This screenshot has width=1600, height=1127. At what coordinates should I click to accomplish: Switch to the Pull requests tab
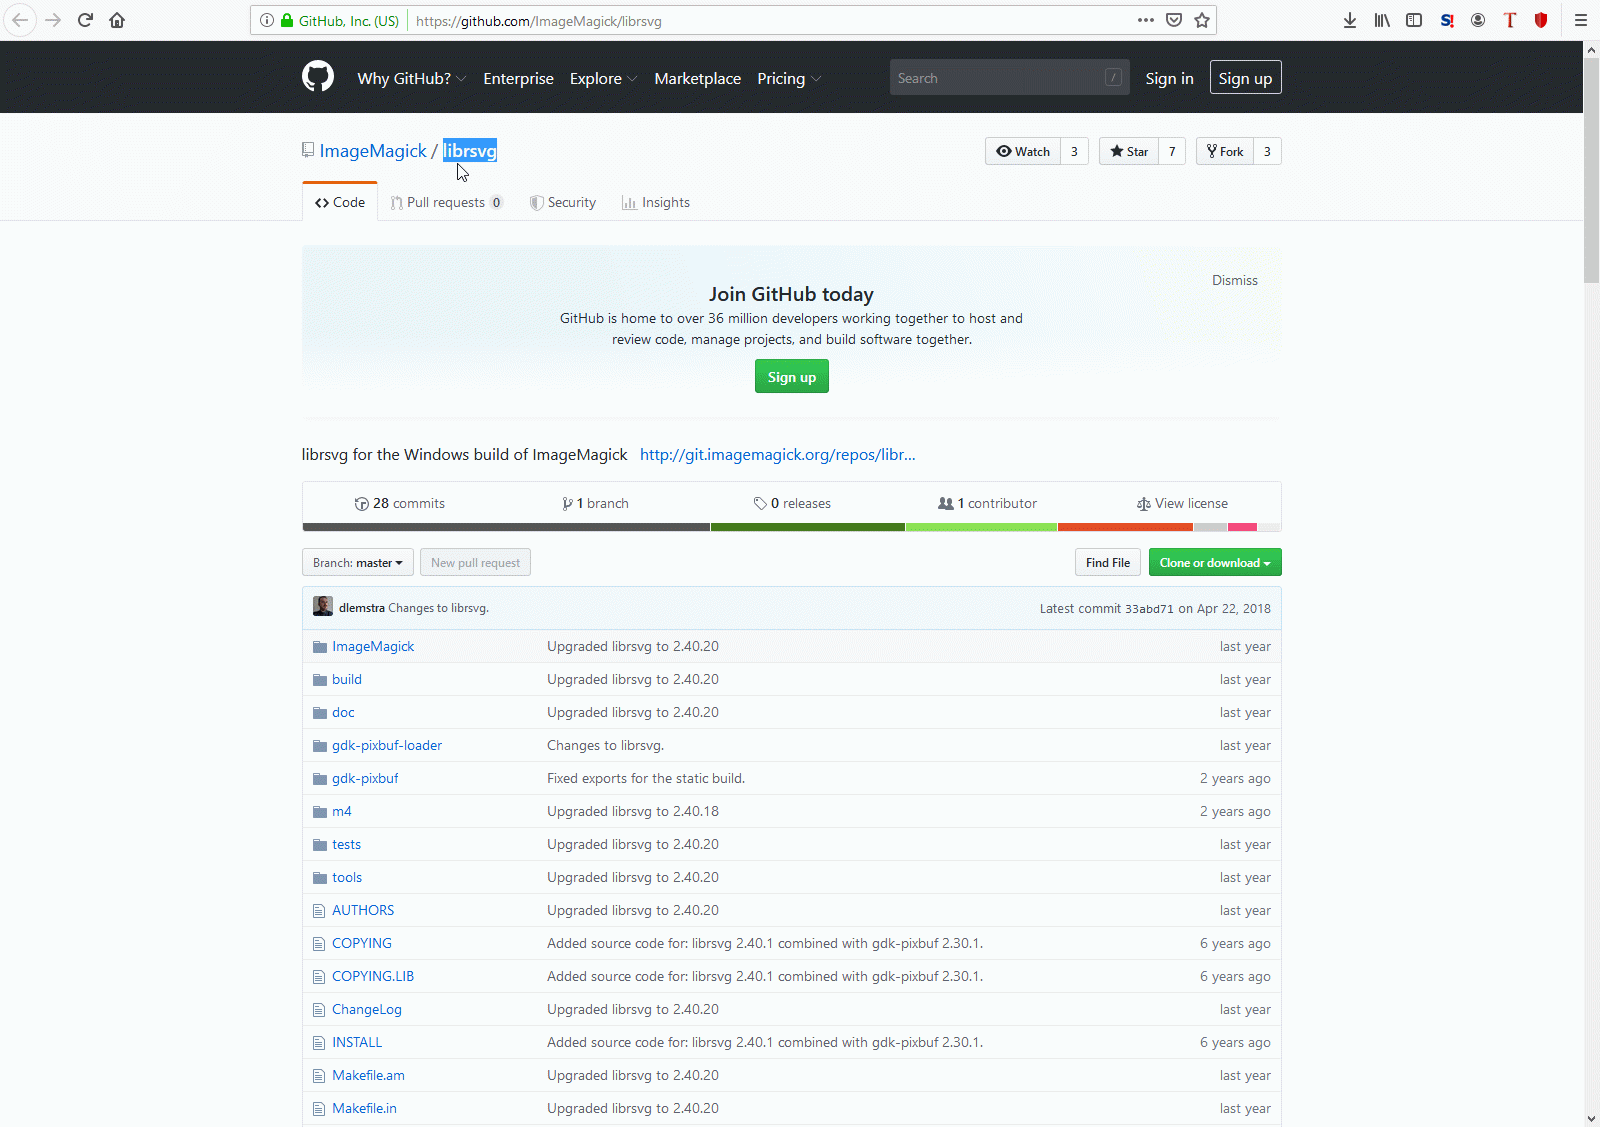[446, 202]
